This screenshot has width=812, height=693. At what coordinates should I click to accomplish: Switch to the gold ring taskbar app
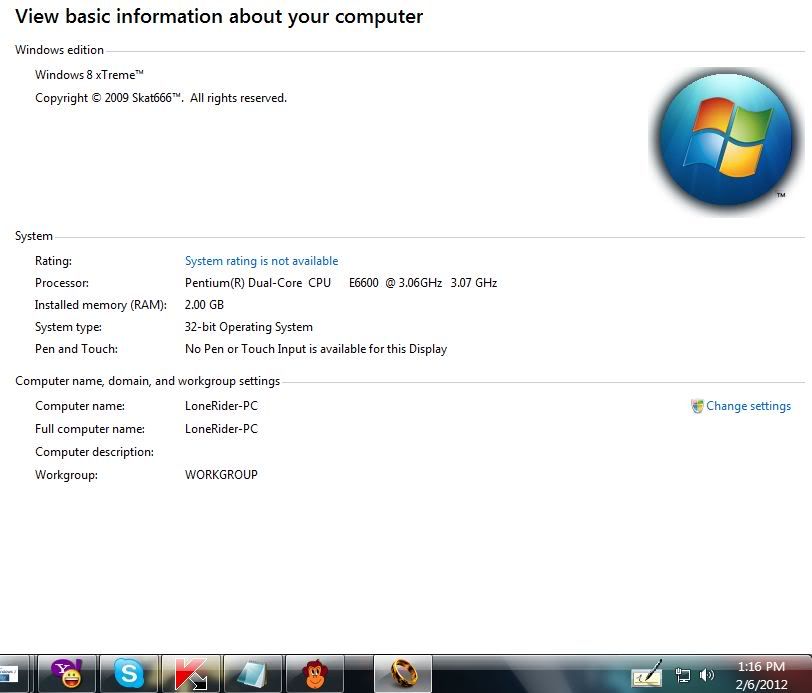tap(403, 674)
